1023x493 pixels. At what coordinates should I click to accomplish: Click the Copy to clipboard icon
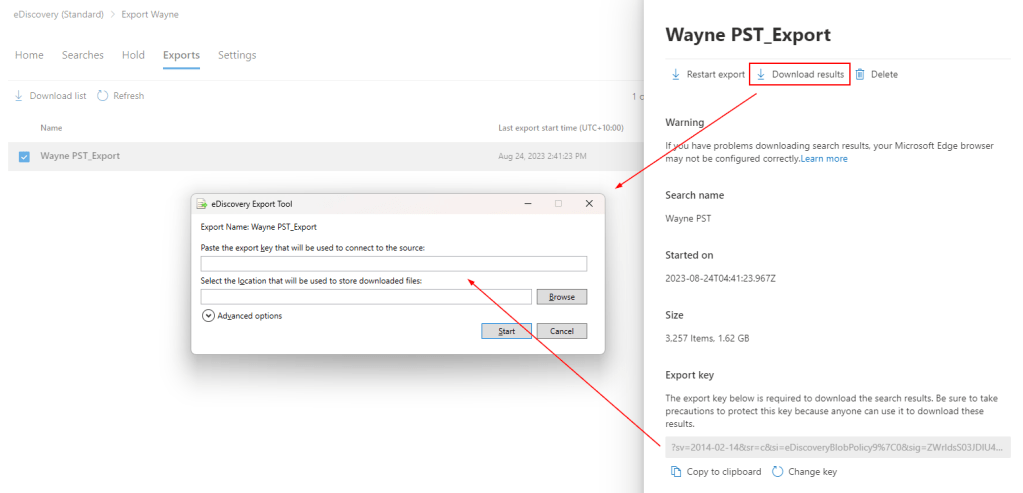click(676, 472)
